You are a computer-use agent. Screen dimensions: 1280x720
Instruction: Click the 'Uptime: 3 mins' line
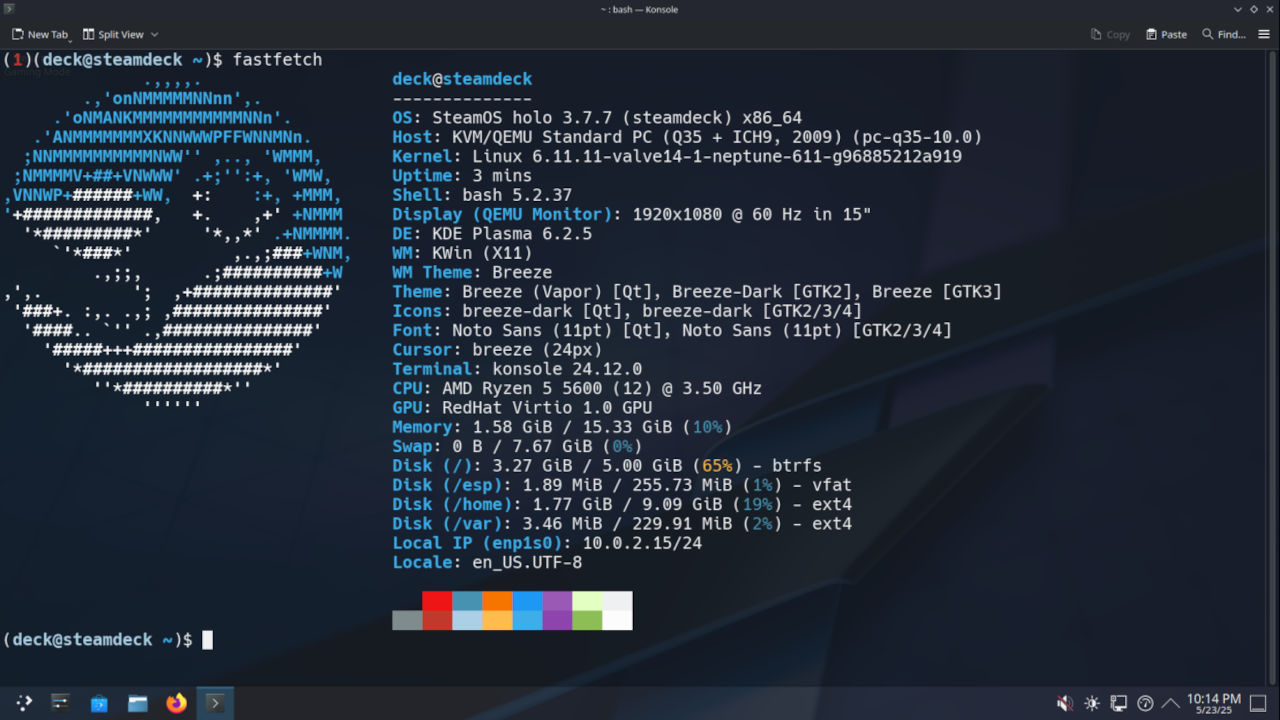462,176
